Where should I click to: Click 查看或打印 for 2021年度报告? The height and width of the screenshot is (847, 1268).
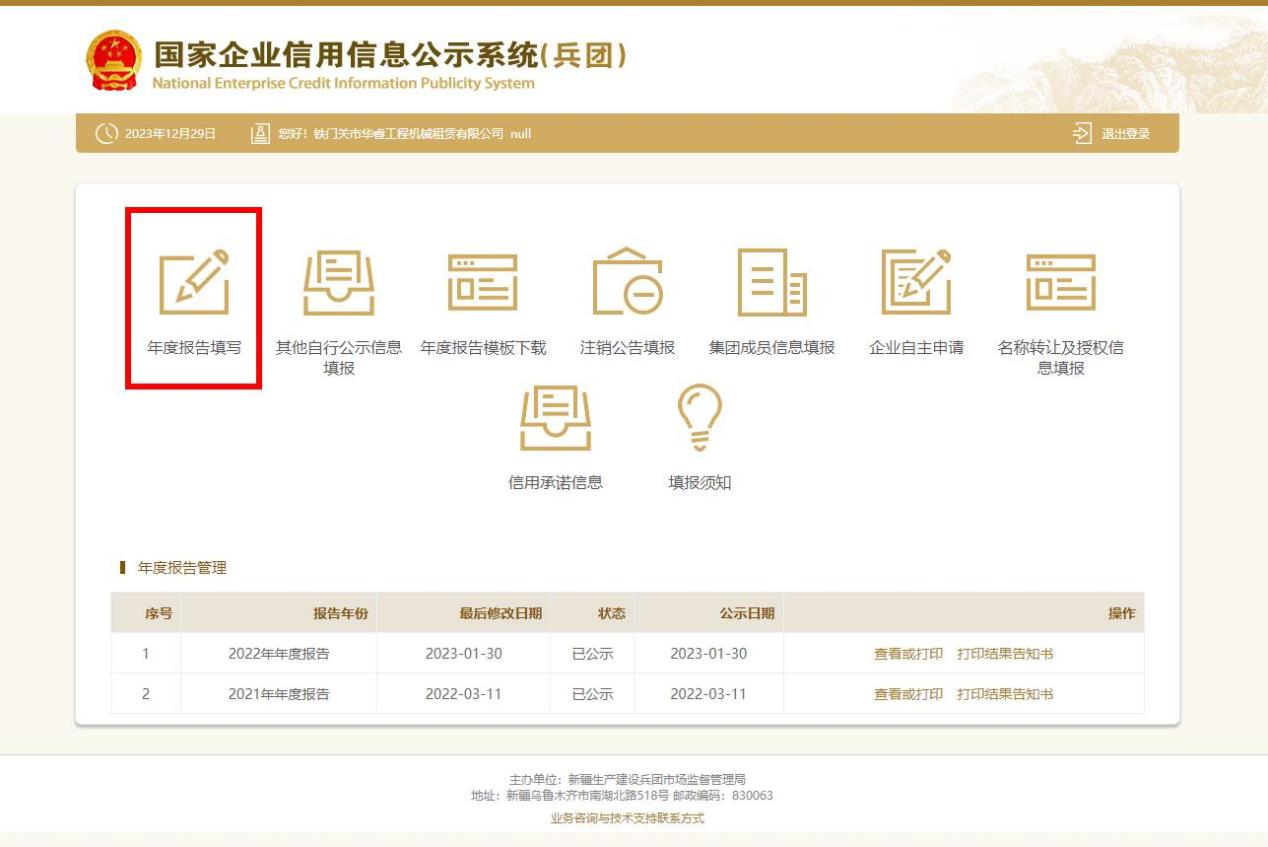908,694
